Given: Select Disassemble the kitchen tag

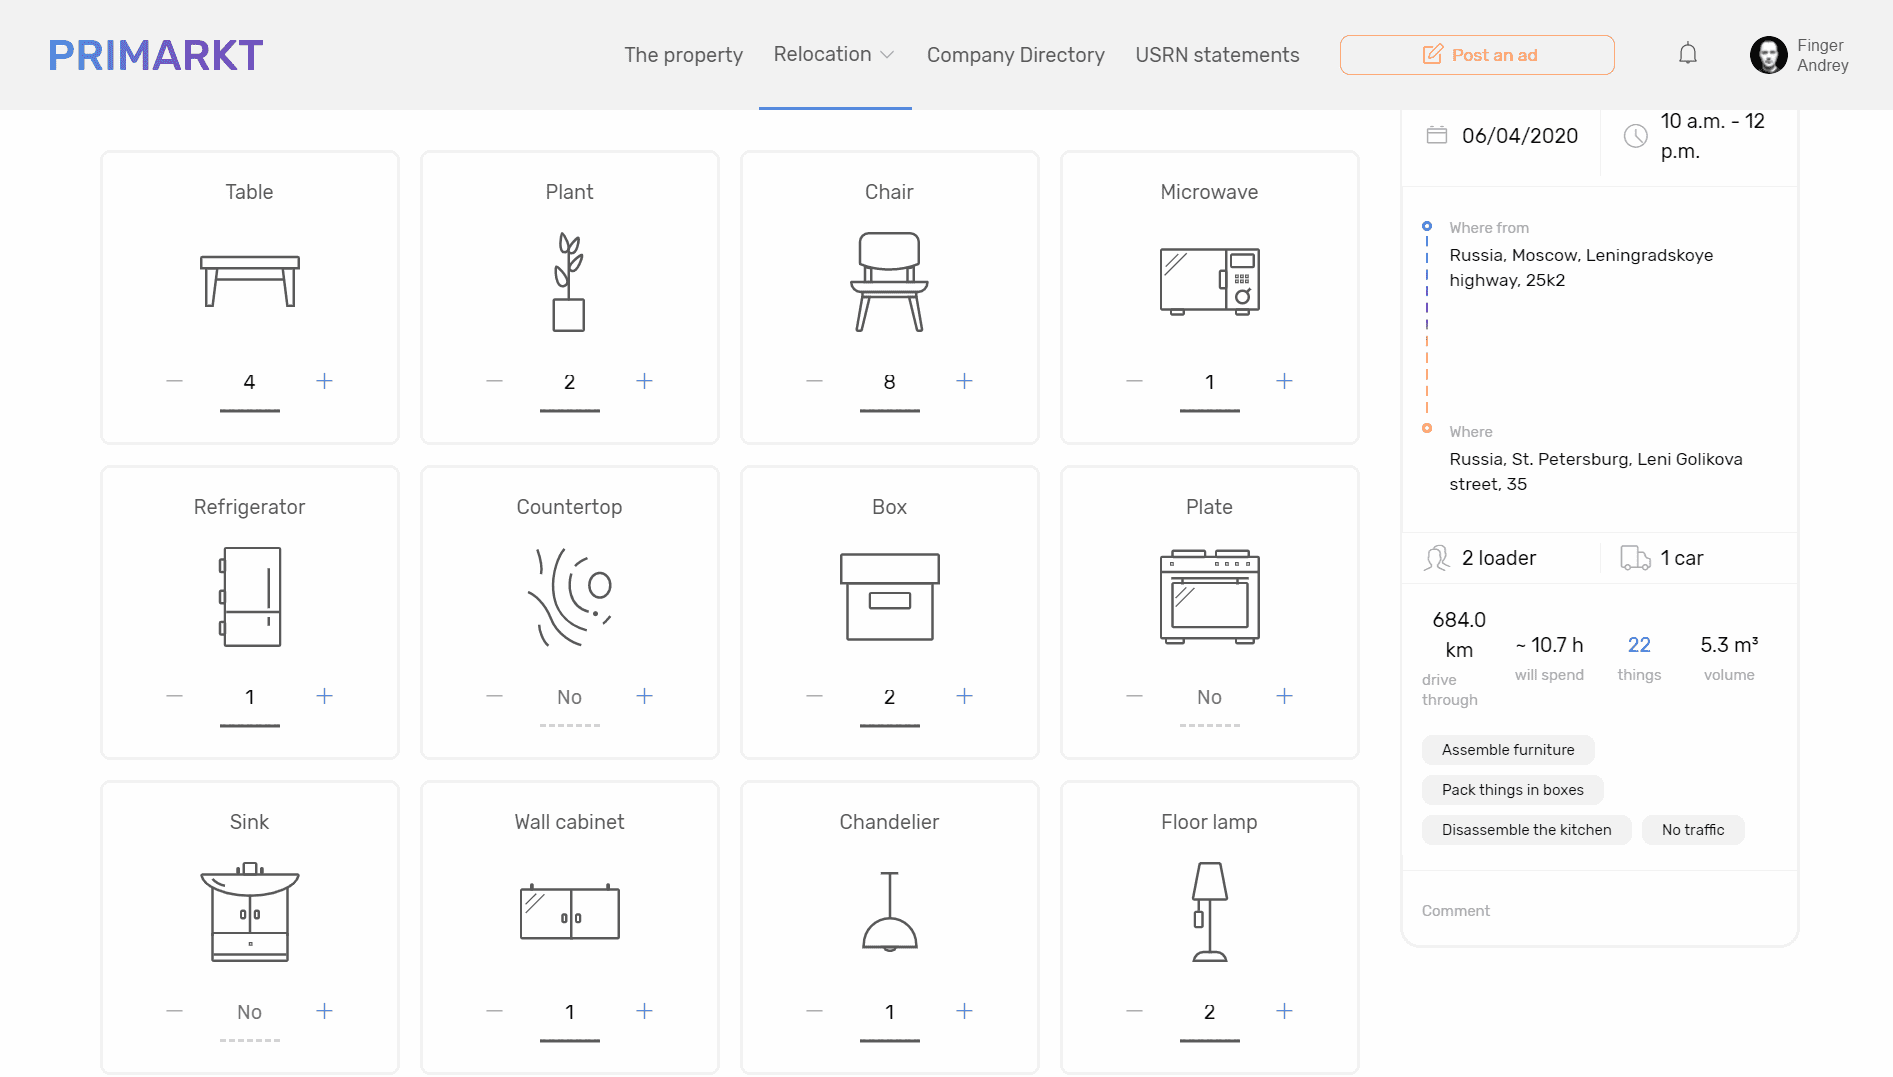Looking at the screenshot, I should pos(1526,830).
